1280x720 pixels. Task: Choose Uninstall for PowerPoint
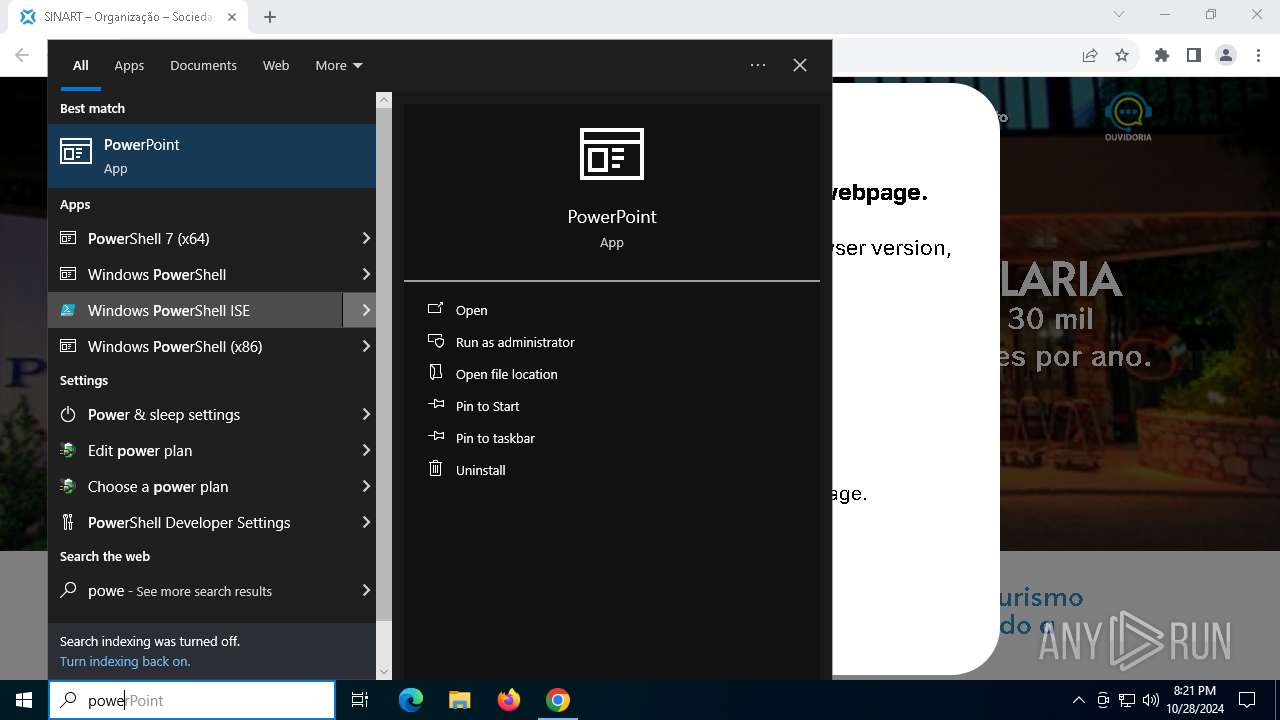[481, 470]
